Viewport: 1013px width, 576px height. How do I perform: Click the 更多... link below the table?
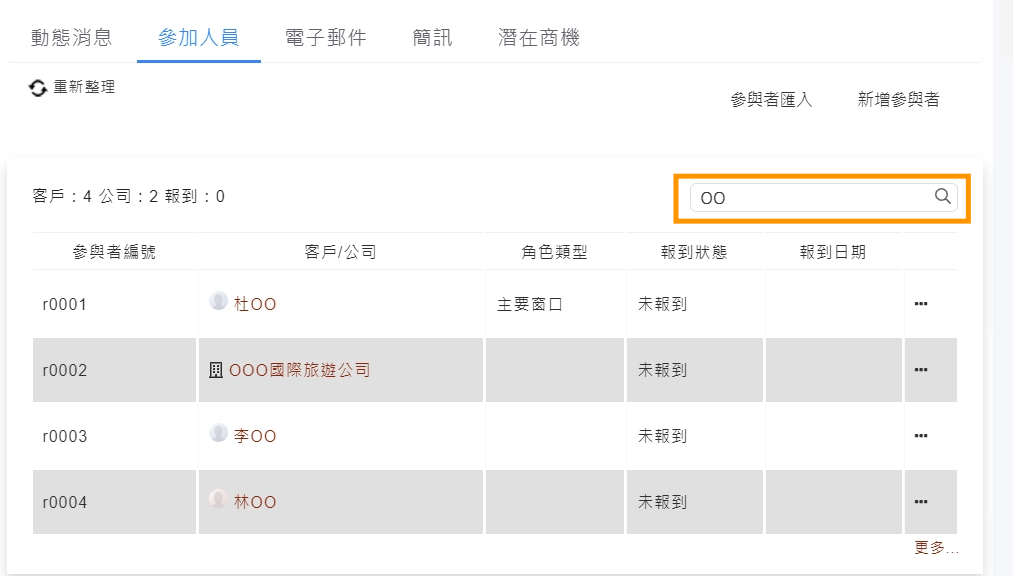tap(936, 548)
